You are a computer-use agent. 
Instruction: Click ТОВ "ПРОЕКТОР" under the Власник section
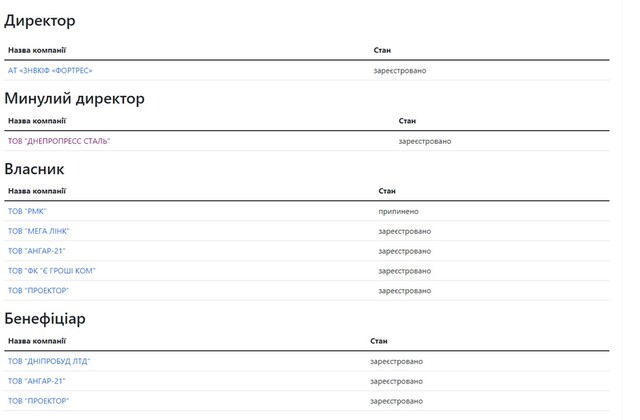click(39, 291)
